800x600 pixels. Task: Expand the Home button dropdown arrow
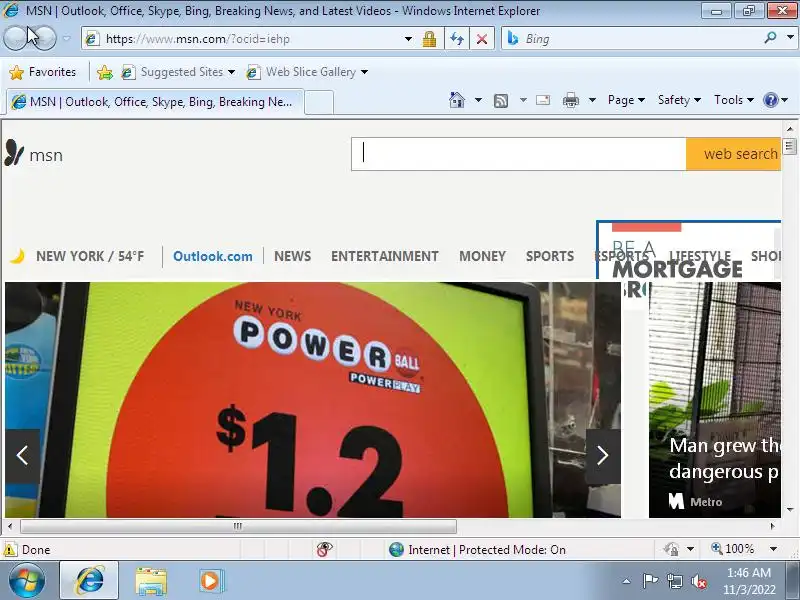pyautogui.click(x=478, y=100)
